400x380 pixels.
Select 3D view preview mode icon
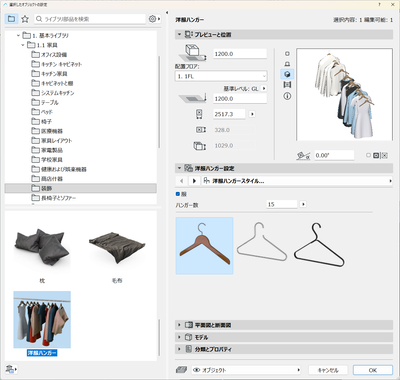coord(287,74)
